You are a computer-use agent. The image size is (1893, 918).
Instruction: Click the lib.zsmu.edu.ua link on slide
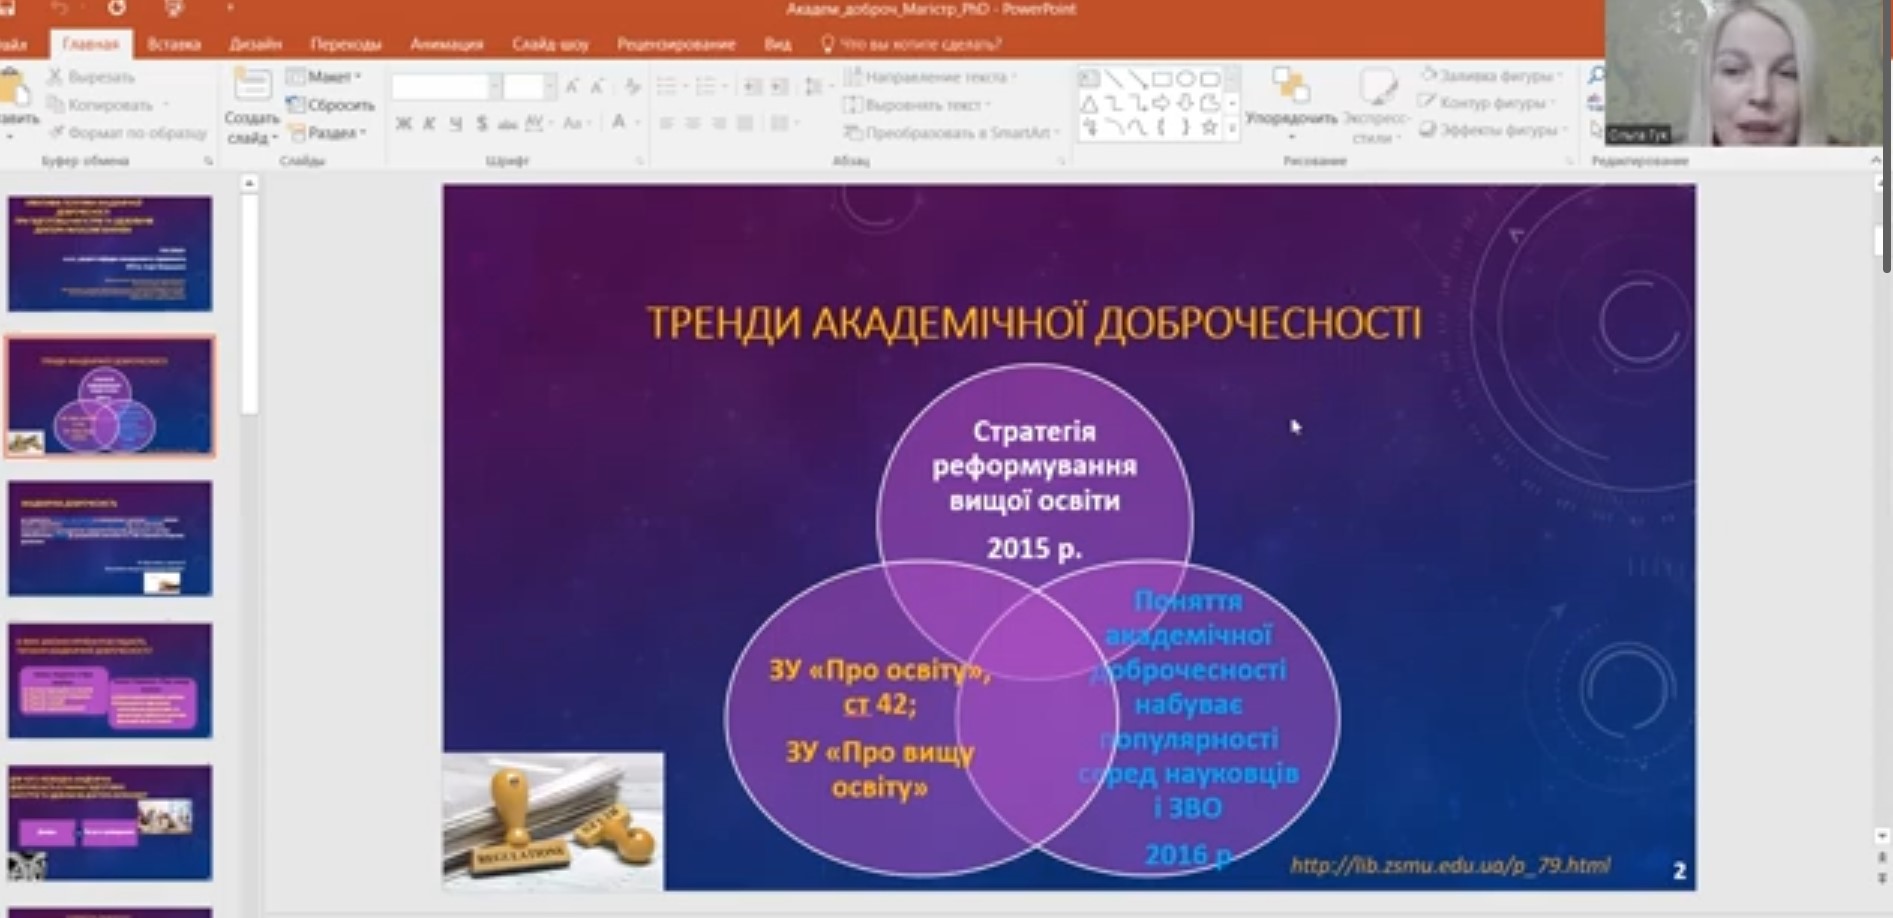tap(1450, 865)
